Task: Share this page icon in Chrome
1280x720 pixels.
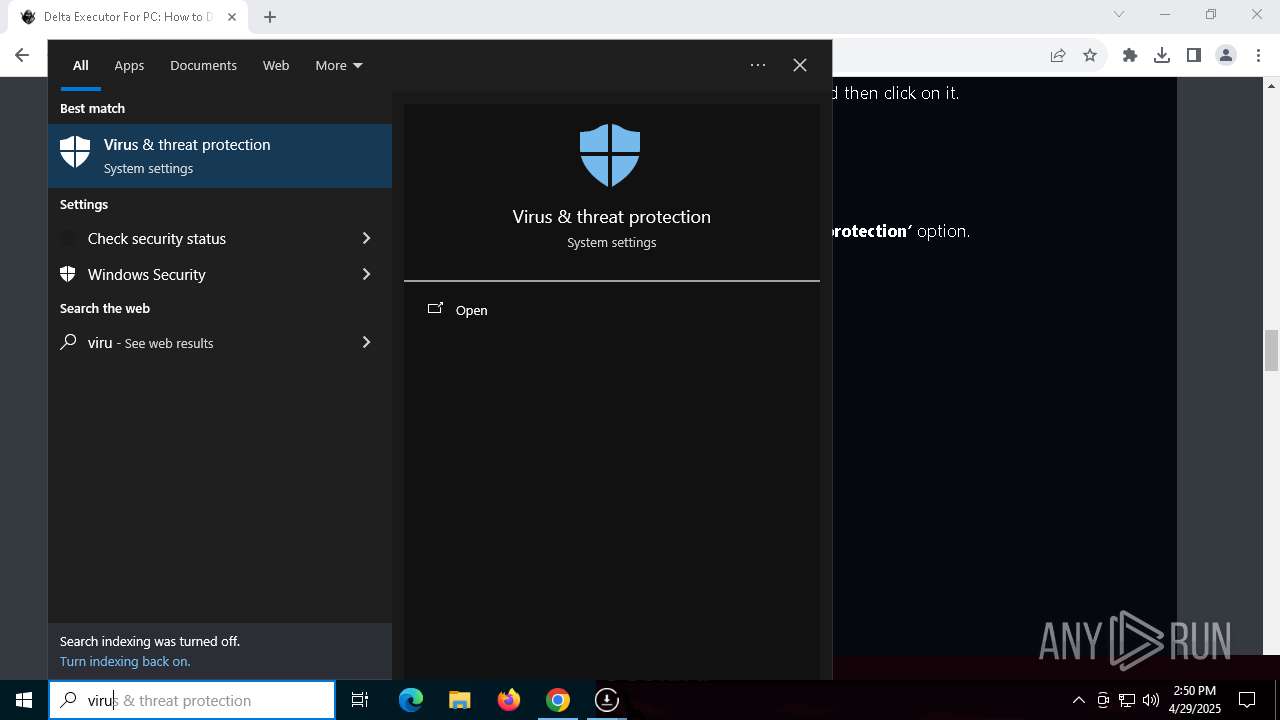Action: pyautogui.click(x=1058, y=55)
